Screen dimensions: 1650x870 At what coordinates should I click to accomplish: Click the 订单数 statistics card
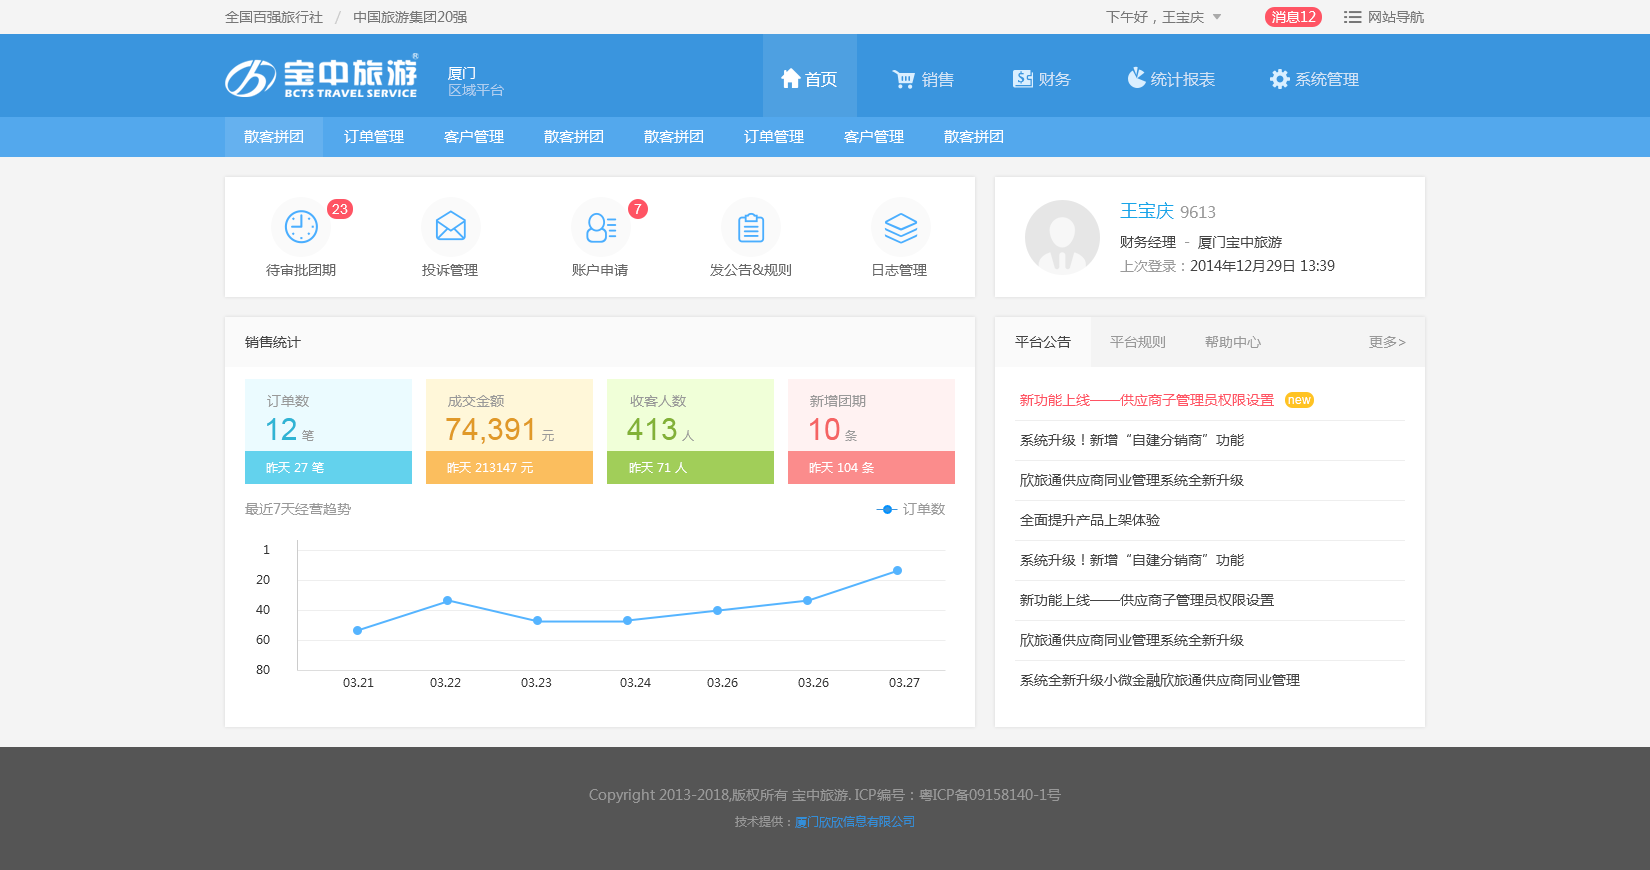tap(328, 431)
